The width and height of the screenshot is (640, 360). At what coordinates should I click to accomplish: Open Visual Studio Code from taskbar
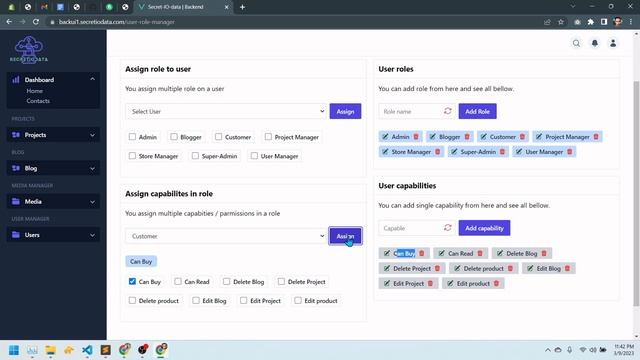[87, 350]
